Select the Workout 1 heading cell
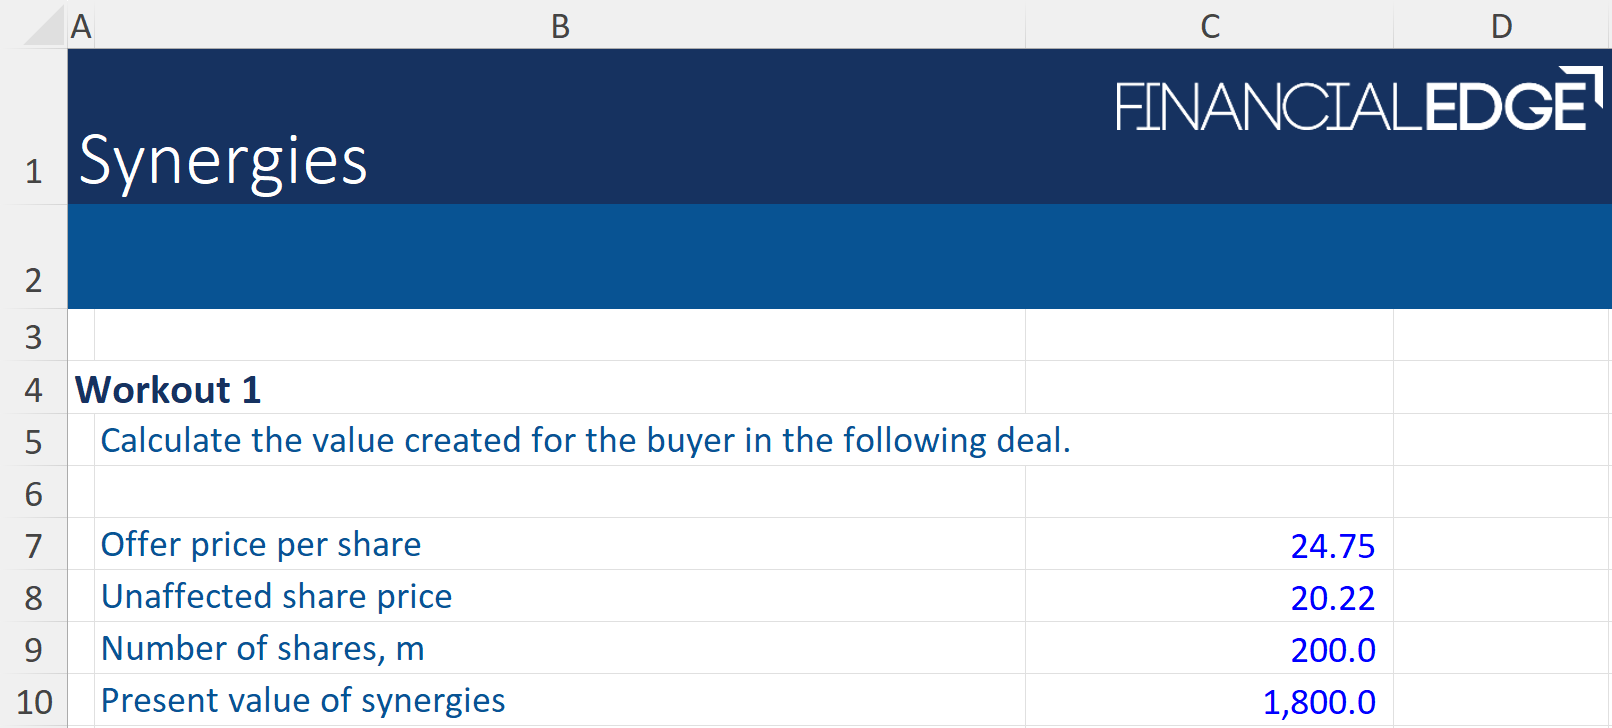The width and height of the screenshot is (1612, 728). pyautogui.click(x=168, y=389)
